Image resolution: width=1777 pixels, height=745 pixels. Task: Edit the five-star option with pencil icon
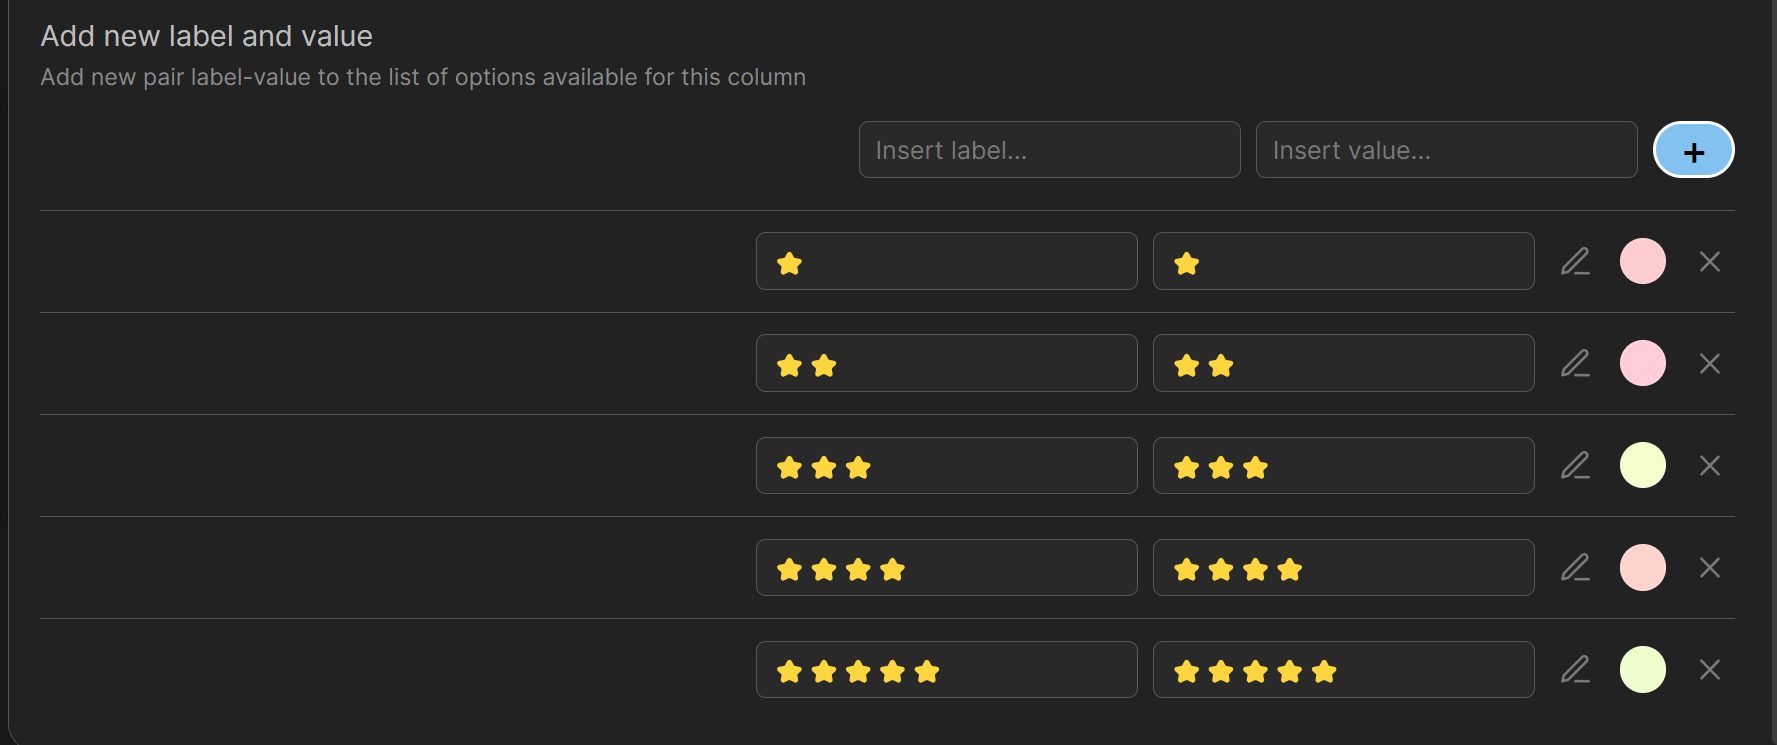click(1575, 669)
